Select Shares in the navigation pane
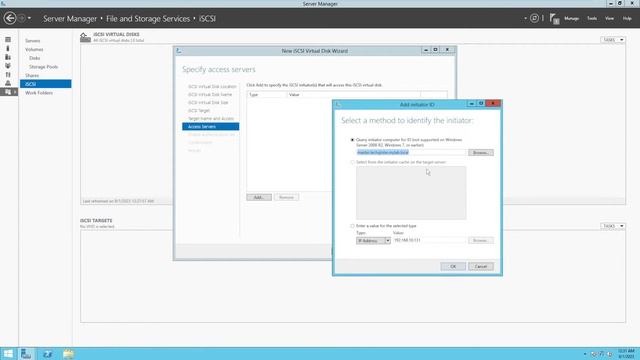 [x=32, y=76]
